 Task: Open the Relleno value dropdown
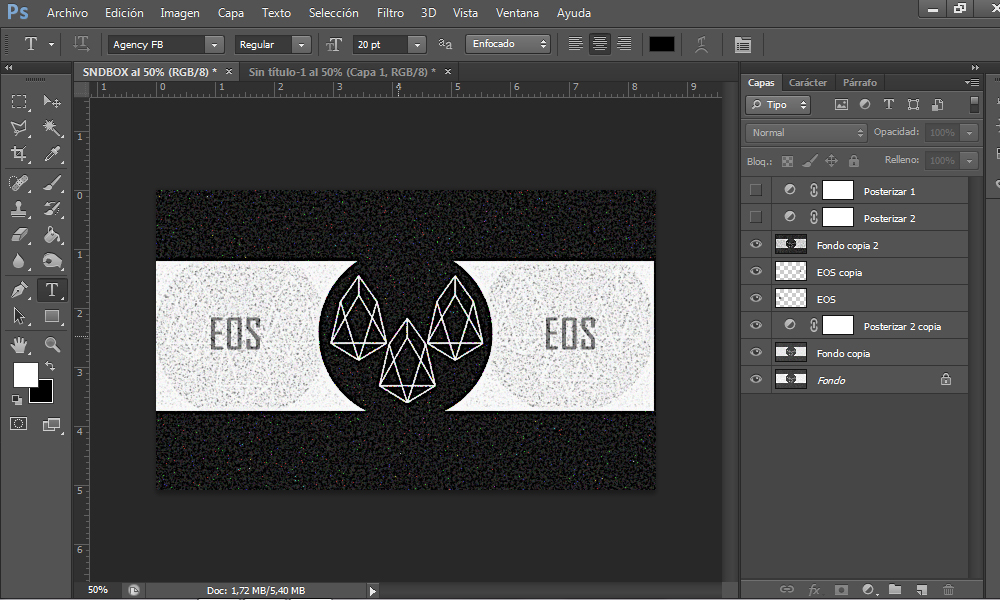point(969,161)
